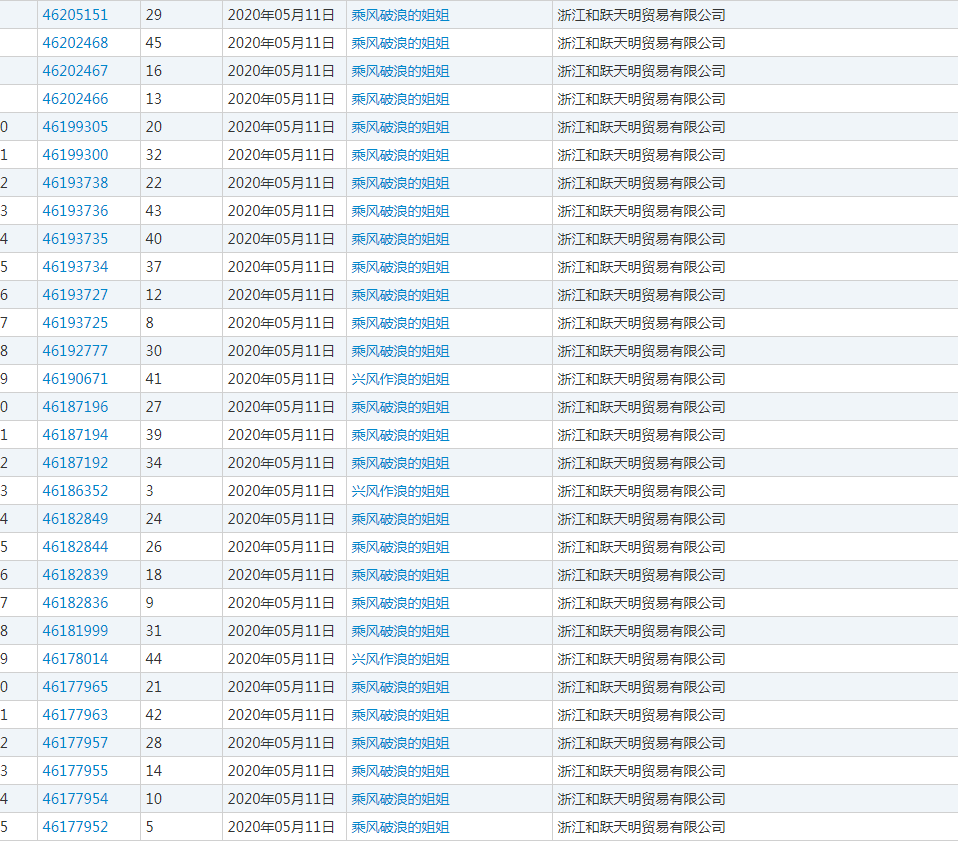Select registration number 46177965 link

[75, 687]
